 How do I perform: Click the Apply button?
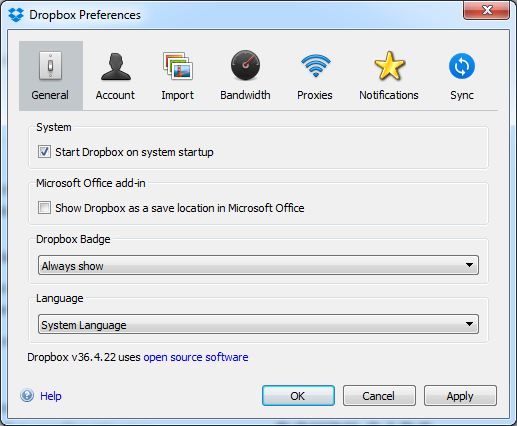pos(460,396)
